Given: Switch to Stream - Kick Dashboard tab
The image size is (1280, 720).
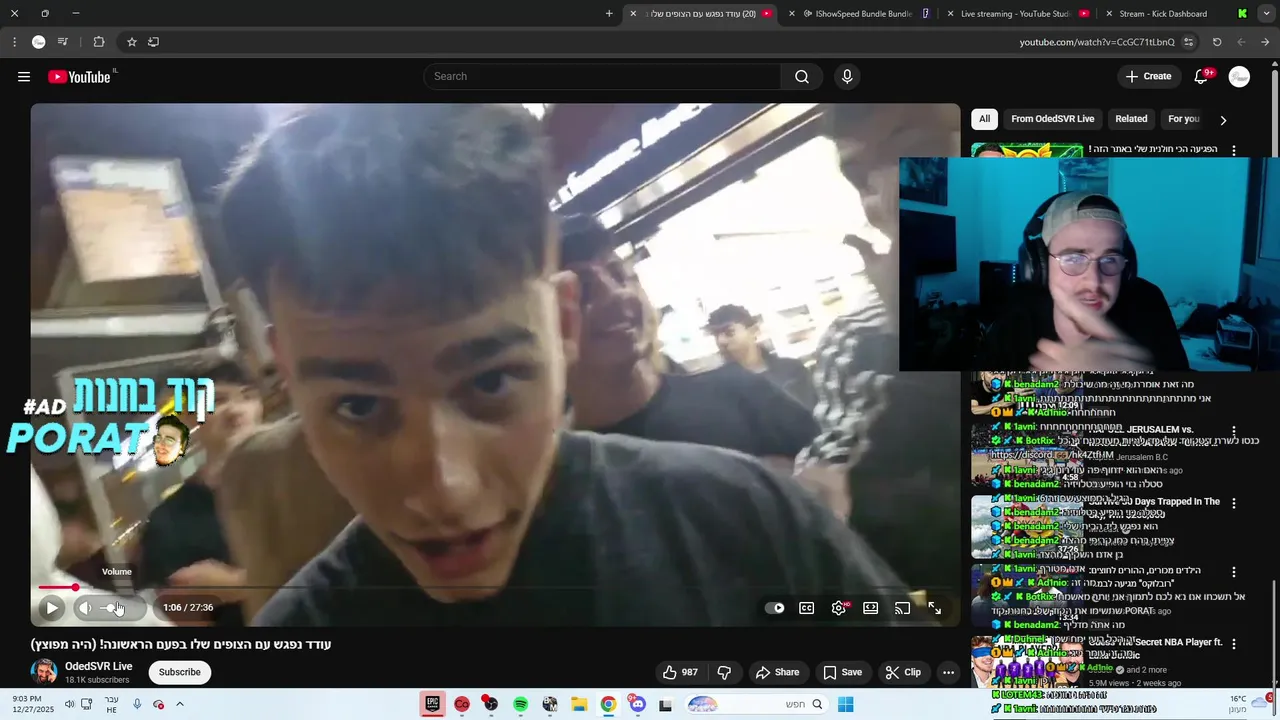Looking at the screenshot, I should (1163, 14).
